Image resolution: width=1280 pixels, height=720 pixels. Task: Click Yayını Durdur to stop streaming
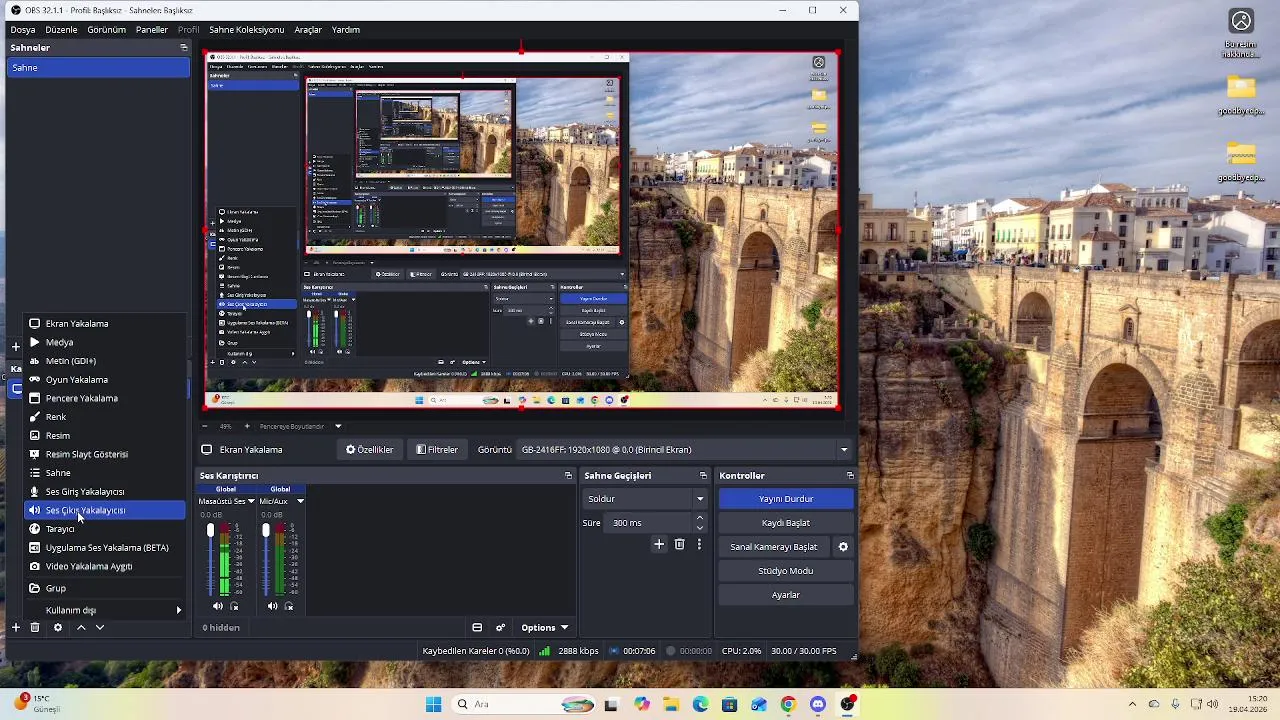pyautogui.click(x=786, y=499)
